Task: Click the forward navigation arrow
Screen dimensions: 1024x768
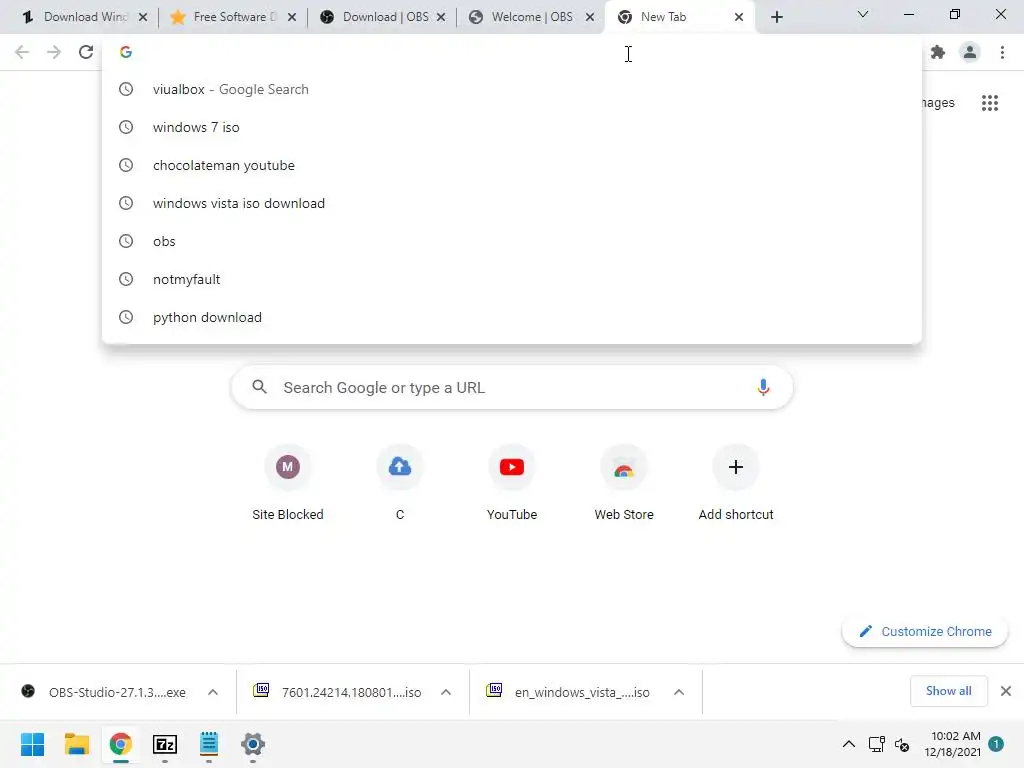Action: tap(54, 52)
